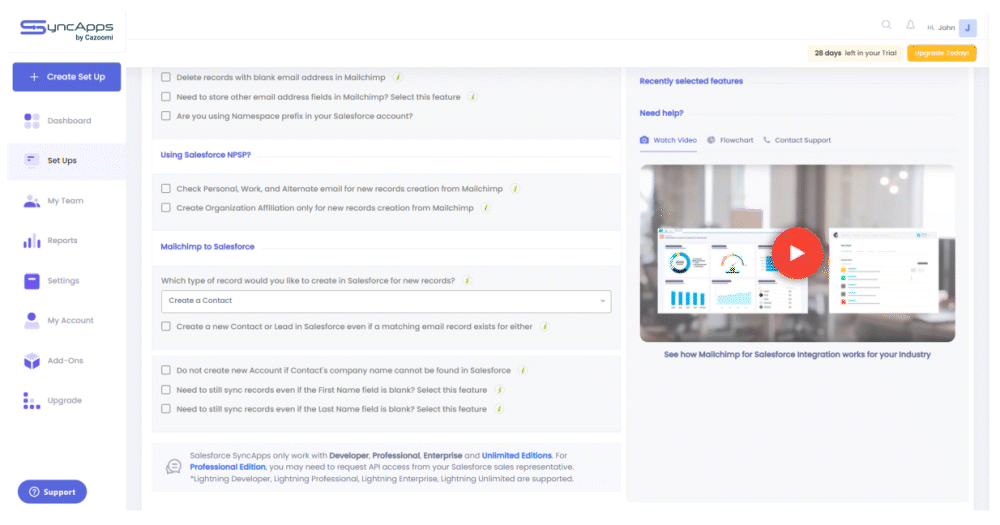
Task: Click See how Mailchimp for Salesforce caption
Action: pyautogui.click(x=797, y=355)
